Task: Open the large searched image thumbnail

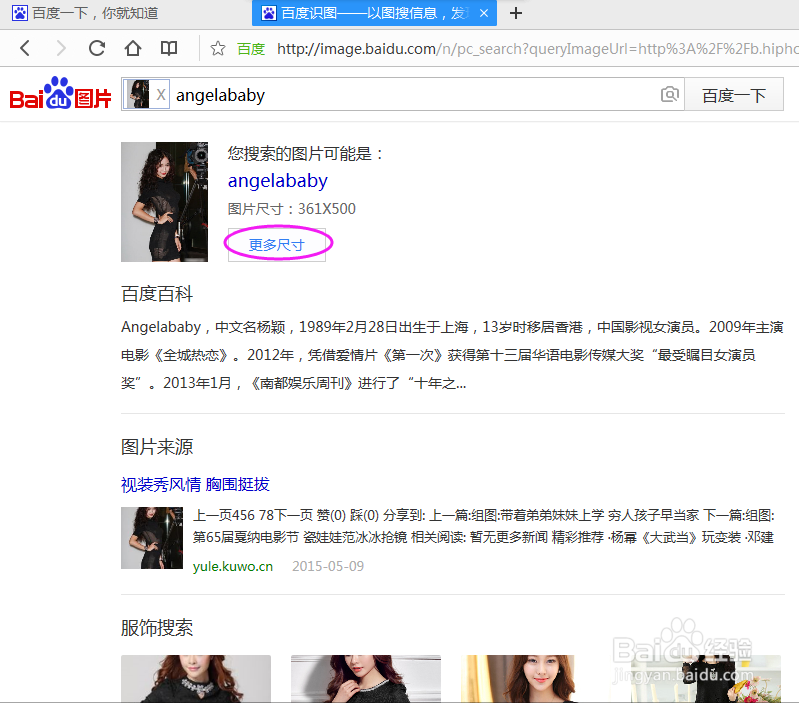Action: [x=165, y=202]
